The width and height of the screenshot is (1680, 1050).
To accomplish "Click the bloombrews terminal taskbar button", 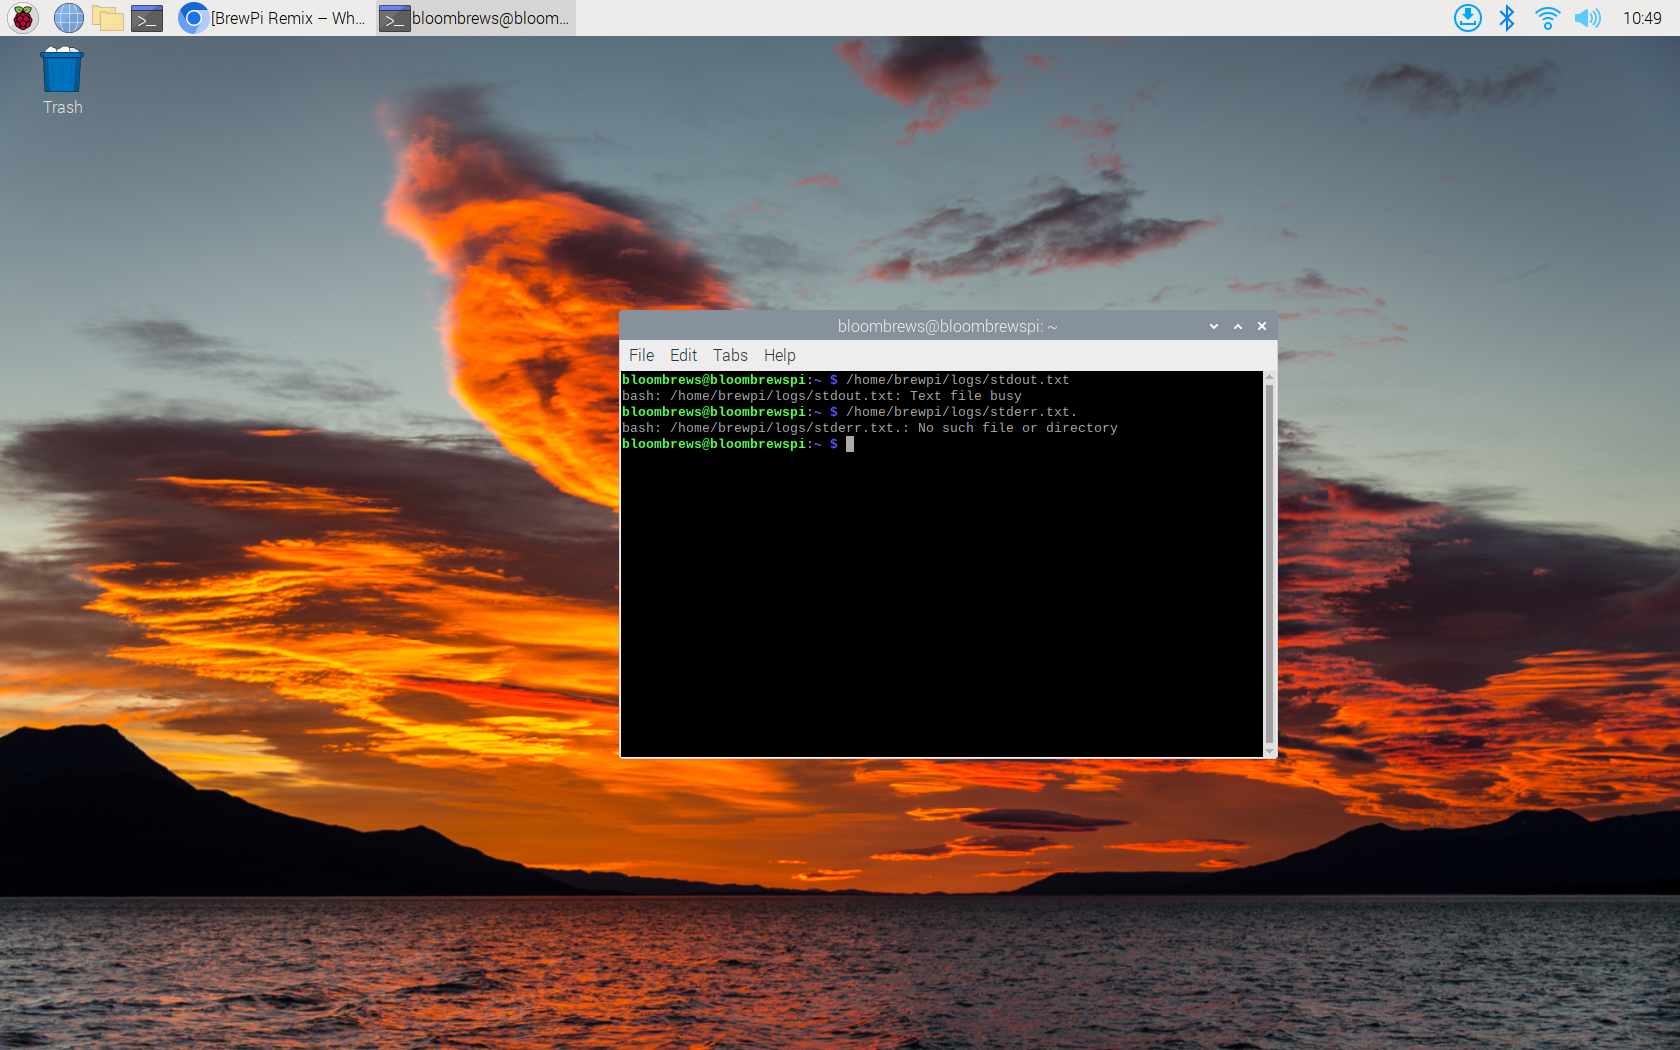I will click(476, 18).
